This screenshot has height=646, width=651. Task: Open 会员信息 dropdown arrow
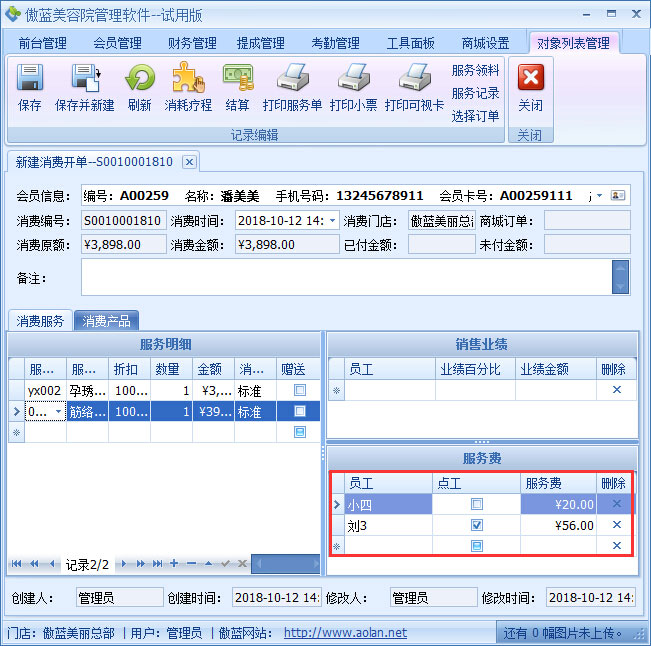(x=600, y=195)
